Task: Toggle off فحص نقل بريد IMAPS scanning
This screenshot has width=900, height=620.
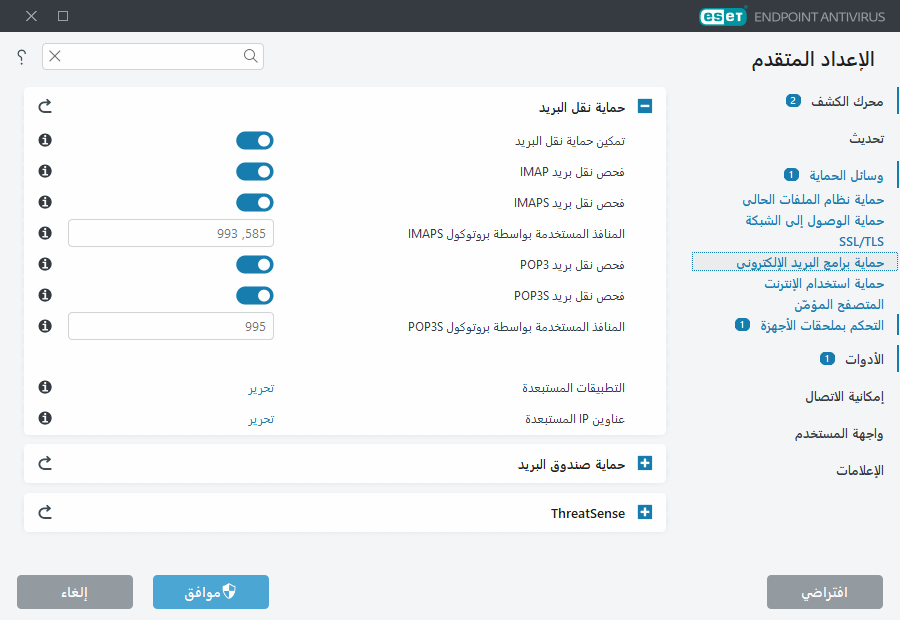Action: coord(255,202)
